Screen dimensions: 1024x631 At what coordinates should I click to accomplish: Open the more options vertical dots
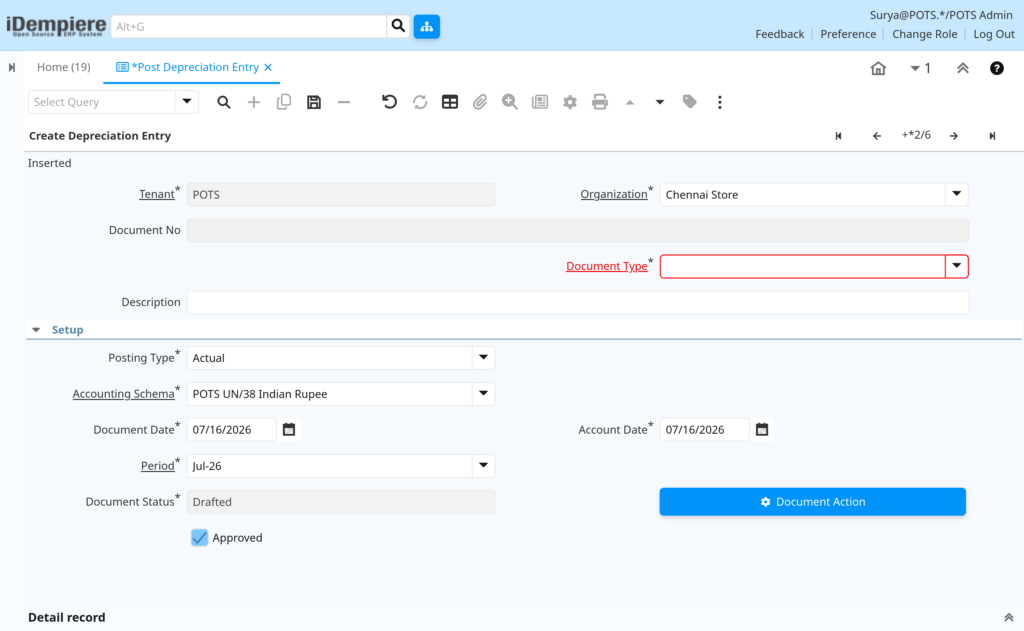tap(720, 102)
